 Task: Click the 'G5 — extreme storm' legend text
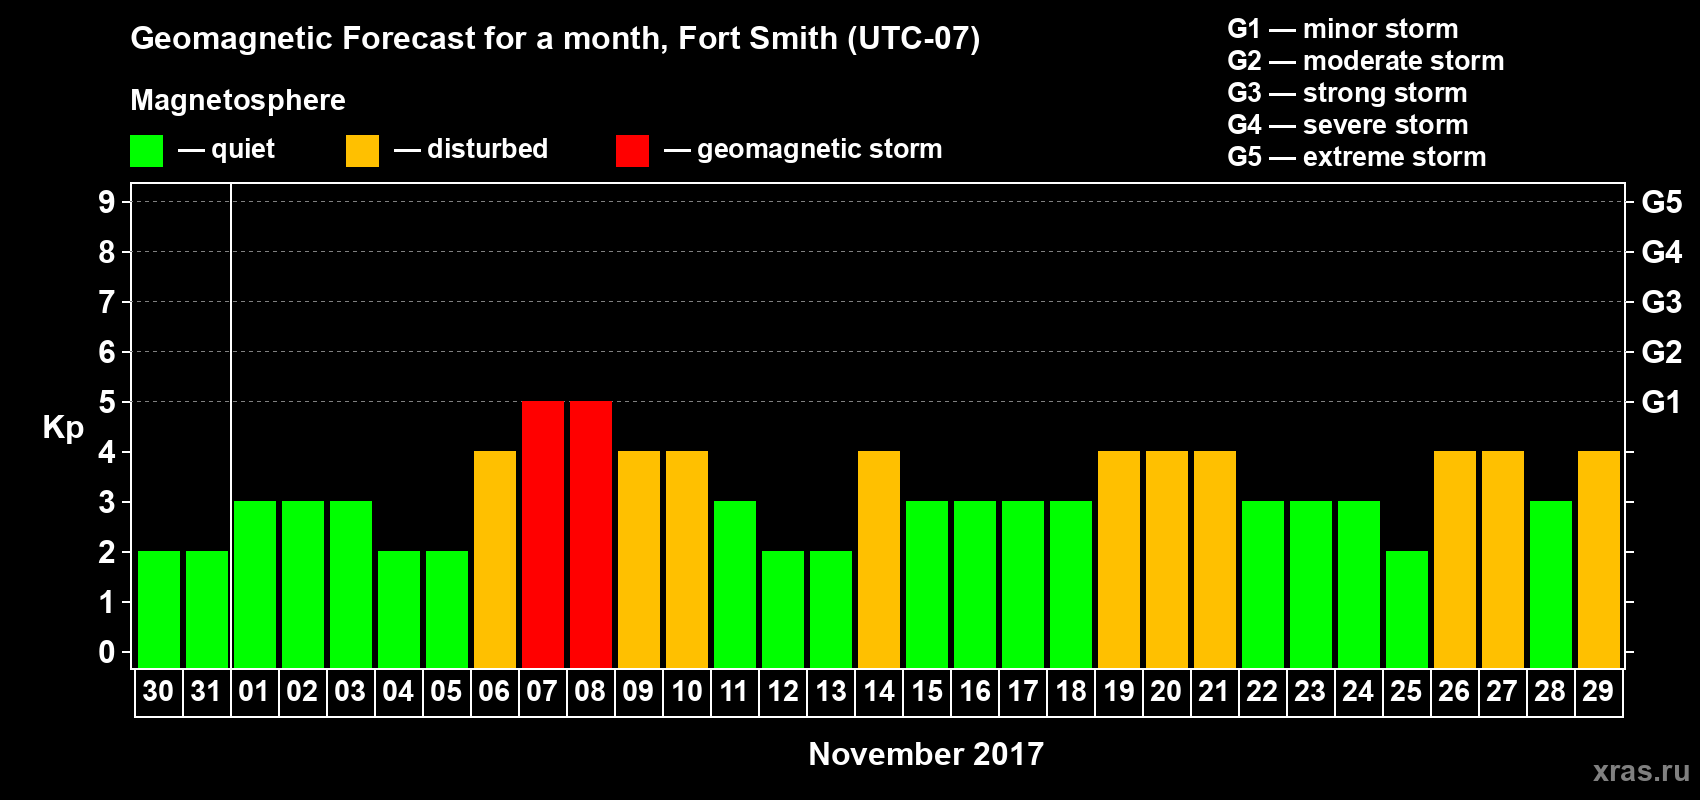1357,157
